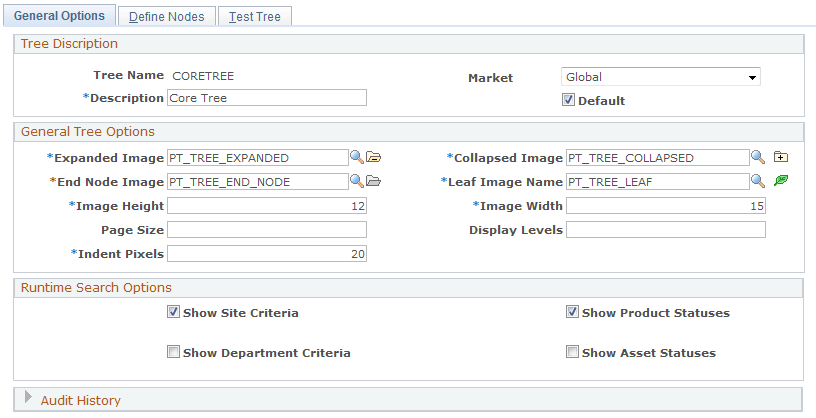Enable Show Department Criteria option

[x=173, y=352]
